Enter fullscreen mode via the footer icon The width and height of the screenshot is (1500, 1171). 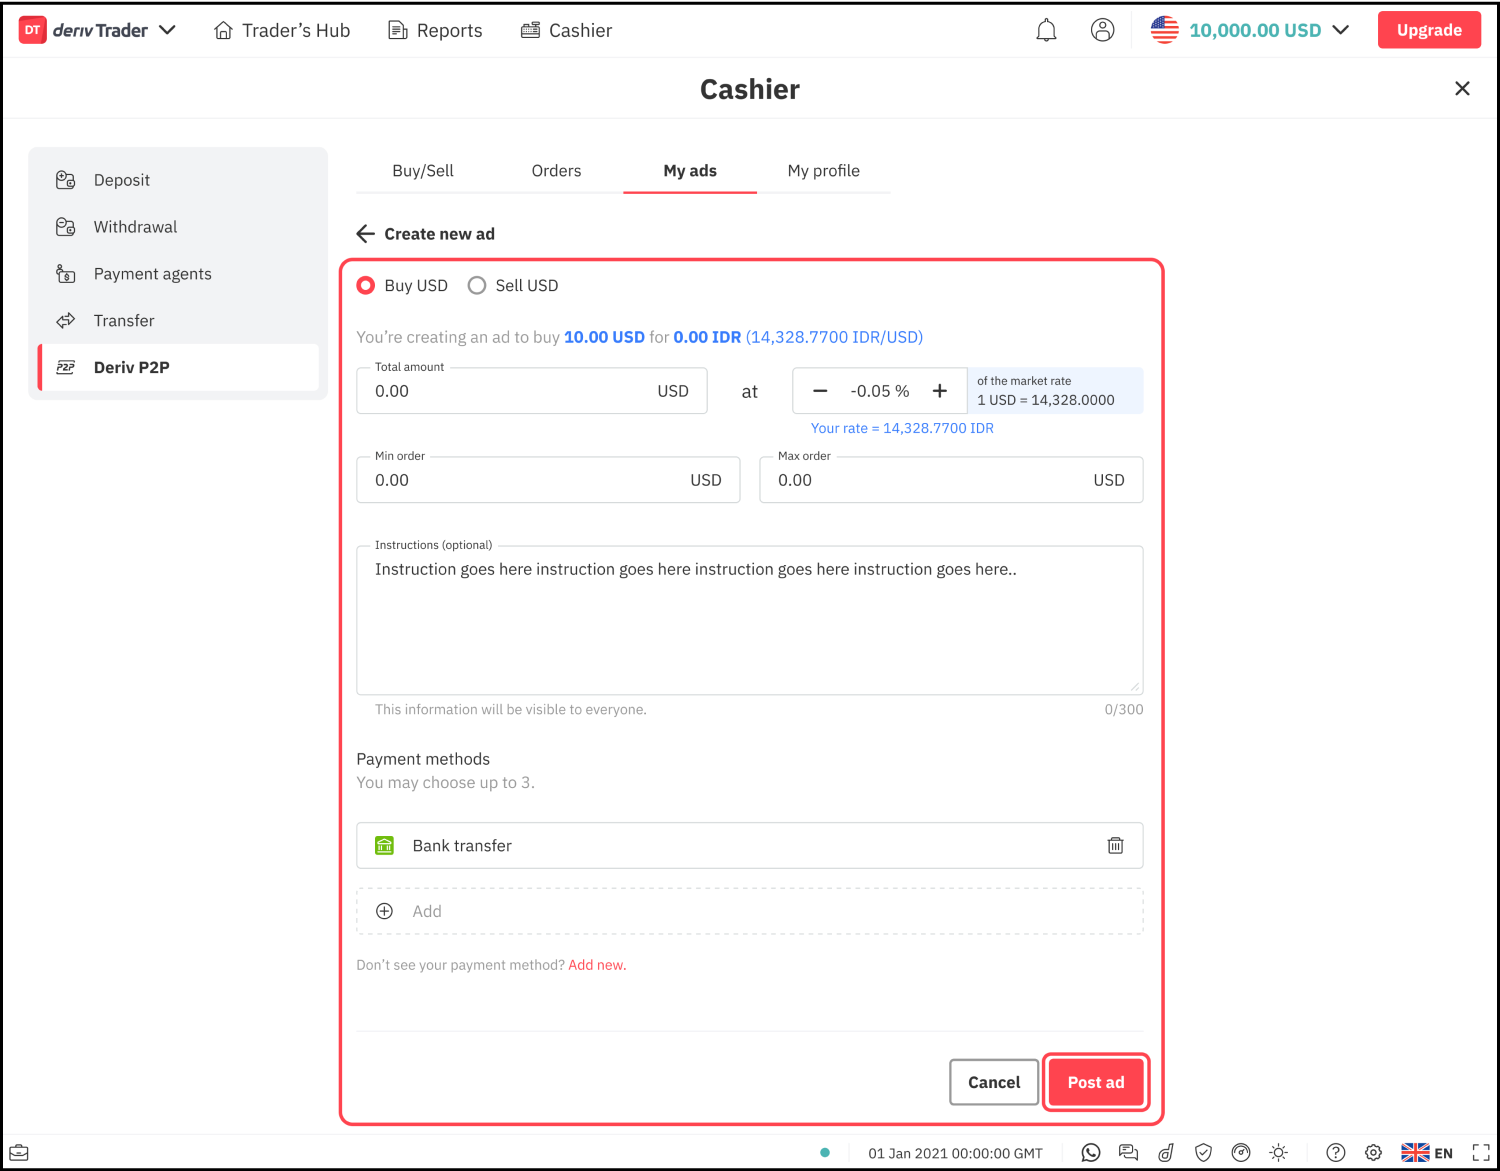[x=1481, y=1153]
